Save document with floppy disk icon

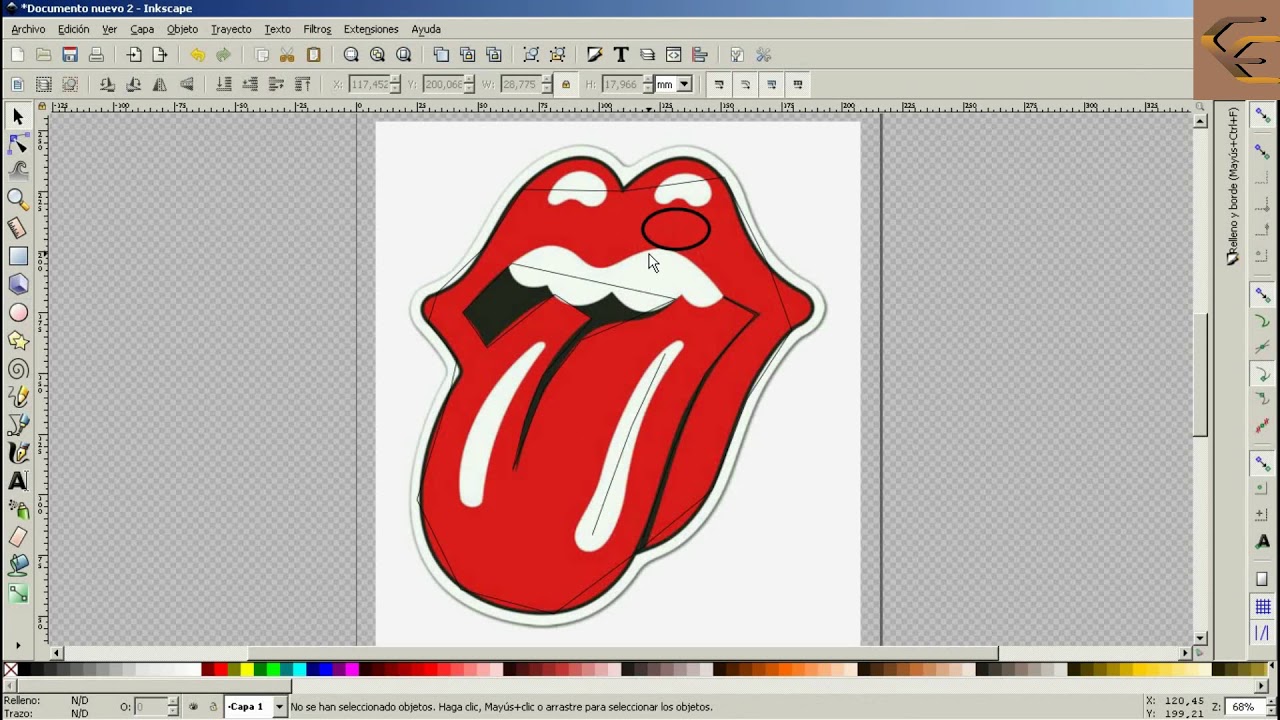(70, 55)
